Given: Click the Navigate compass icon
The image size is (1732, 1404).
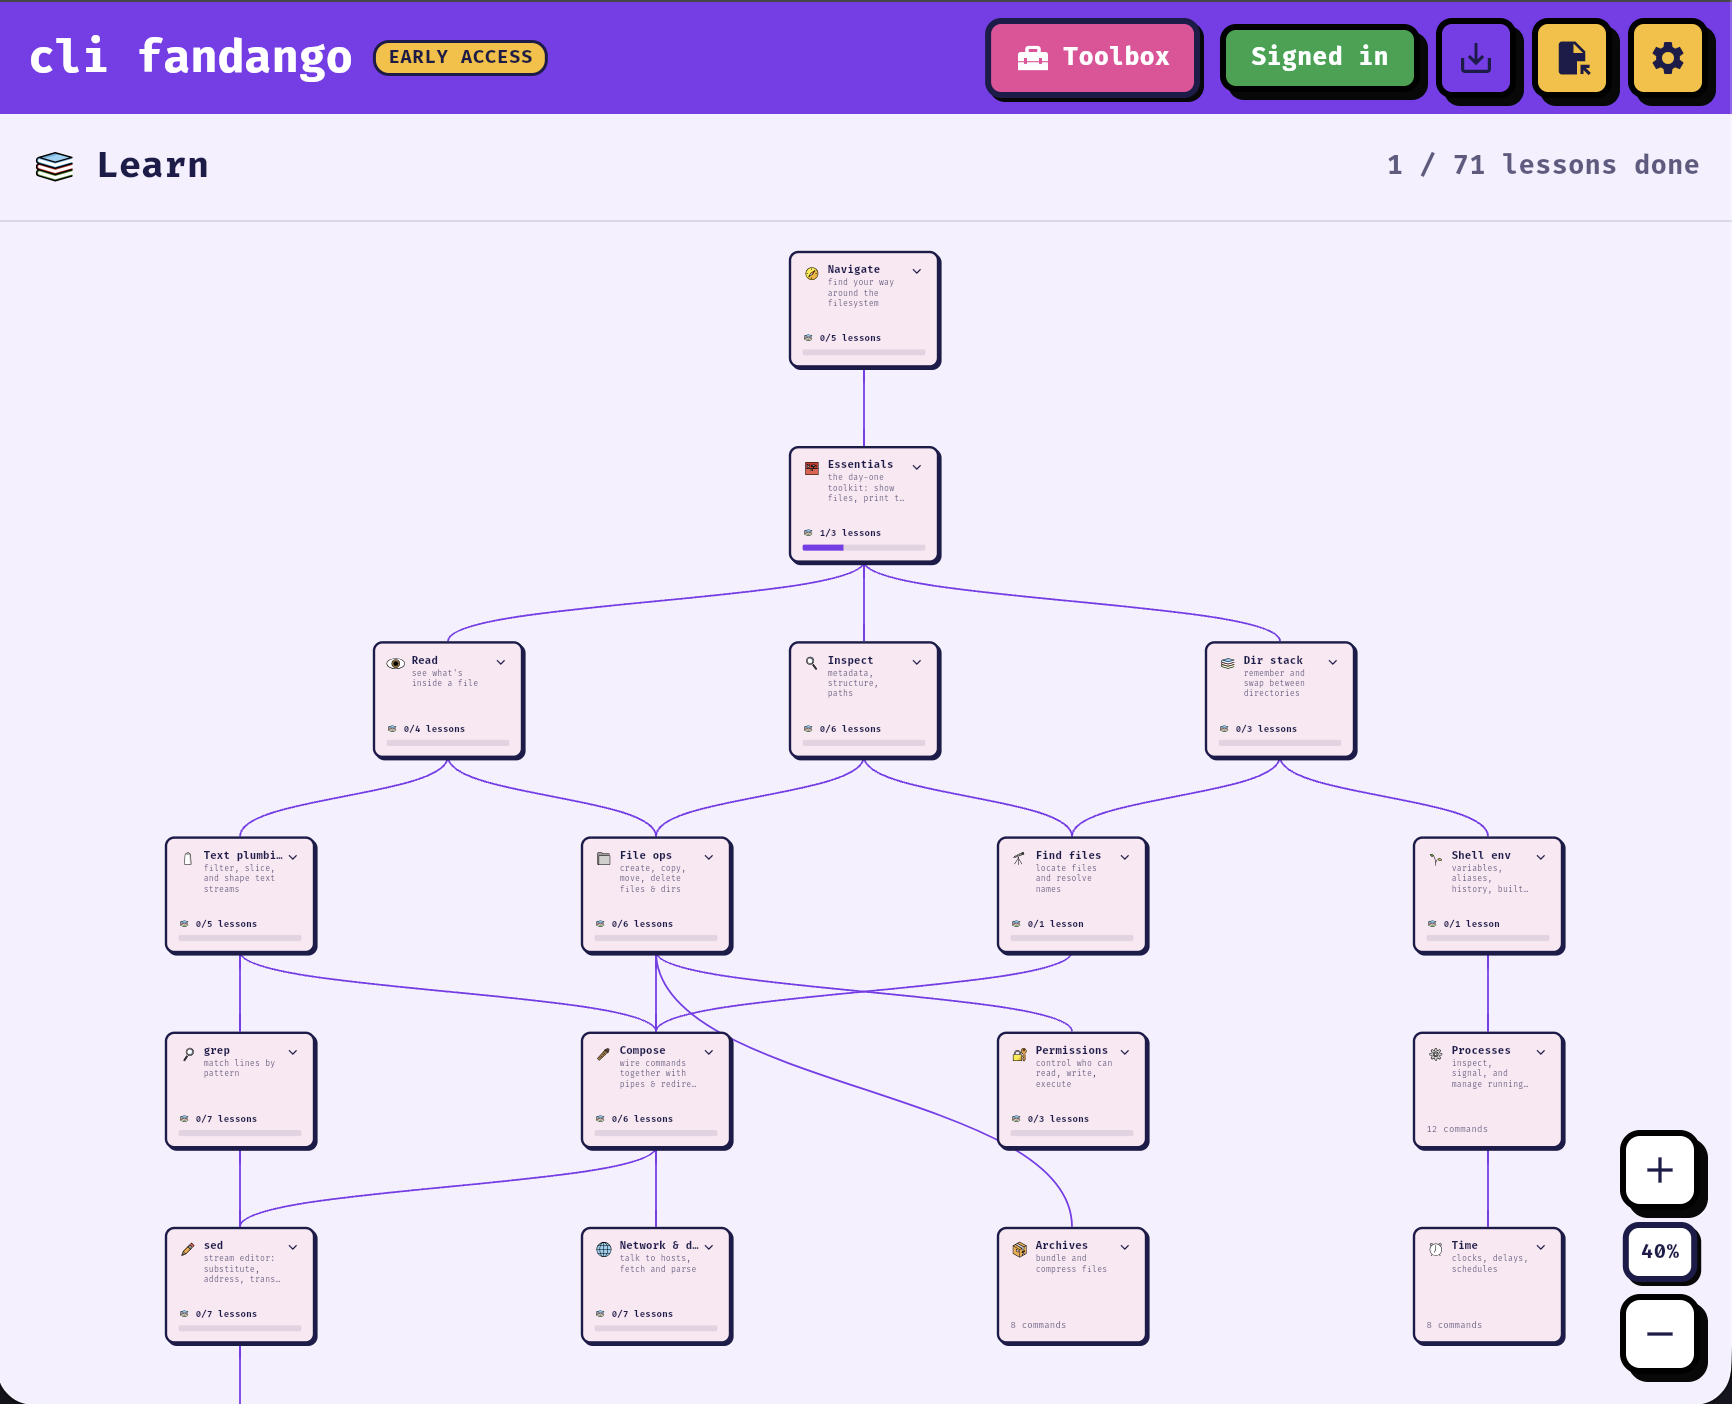Looking at the screenshot, I should tap(812, 273).
